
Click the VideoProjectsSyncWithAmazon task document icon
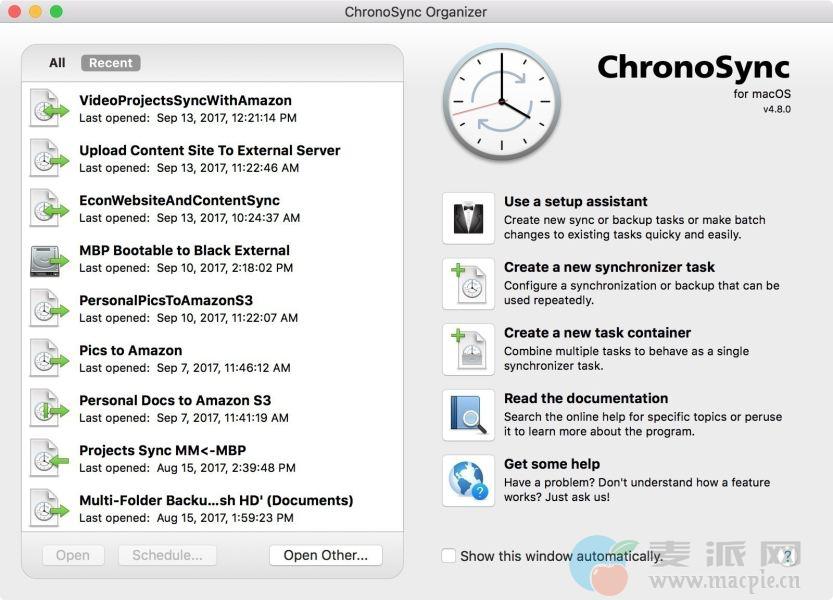(x=49, y=108)
